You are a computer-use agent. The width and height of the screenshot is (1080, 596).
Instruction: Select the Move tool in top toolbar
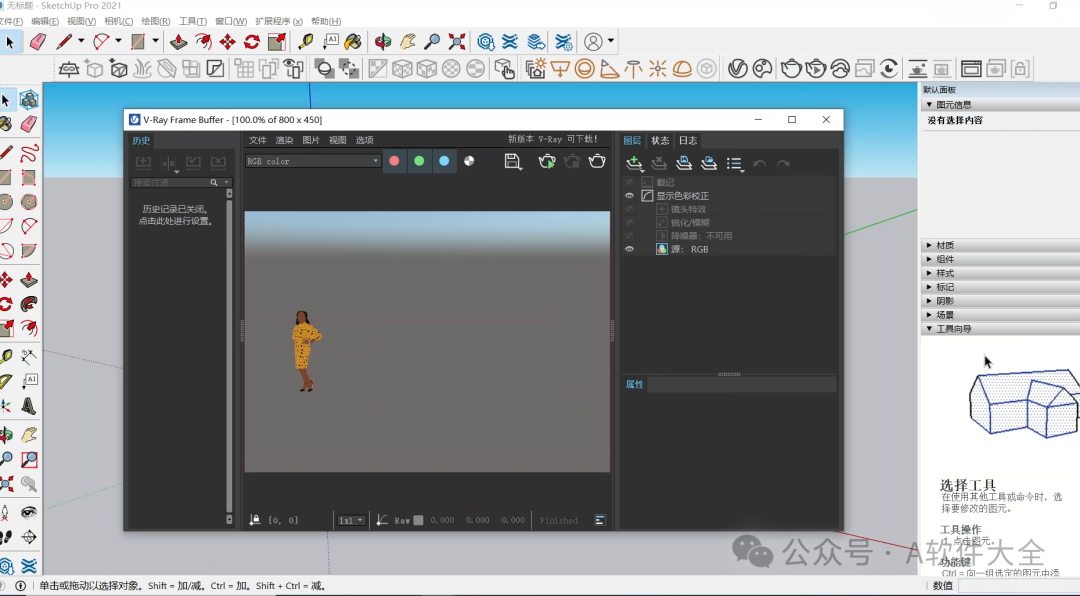point(227,42)
